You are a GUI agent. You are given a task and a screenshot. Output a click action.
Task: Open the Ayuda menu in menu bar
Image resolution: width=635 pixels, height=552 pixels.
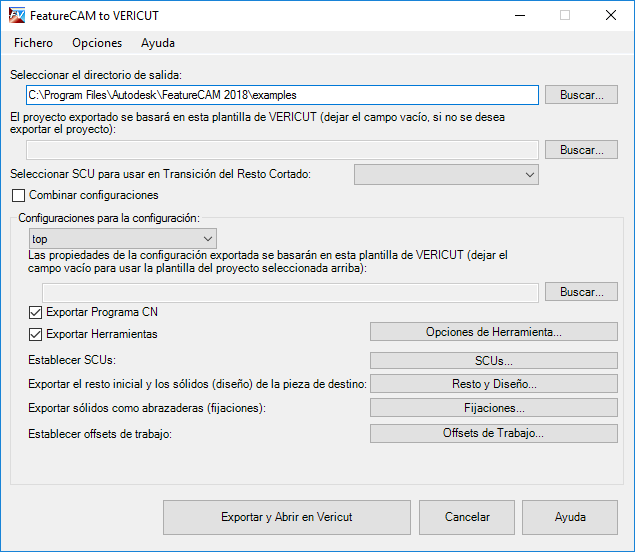coord(158,43)
